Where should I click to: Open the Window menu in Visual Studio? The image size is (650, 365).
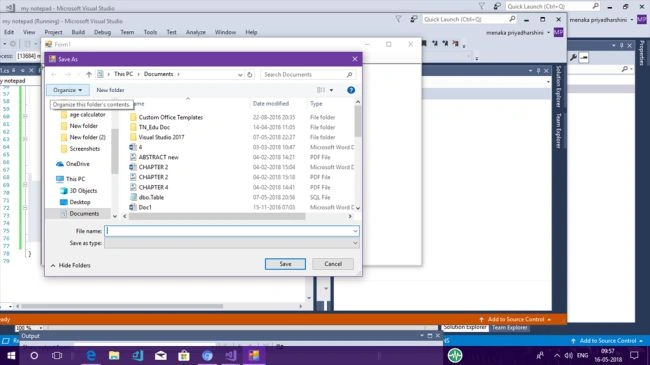(x=226, y=32)
